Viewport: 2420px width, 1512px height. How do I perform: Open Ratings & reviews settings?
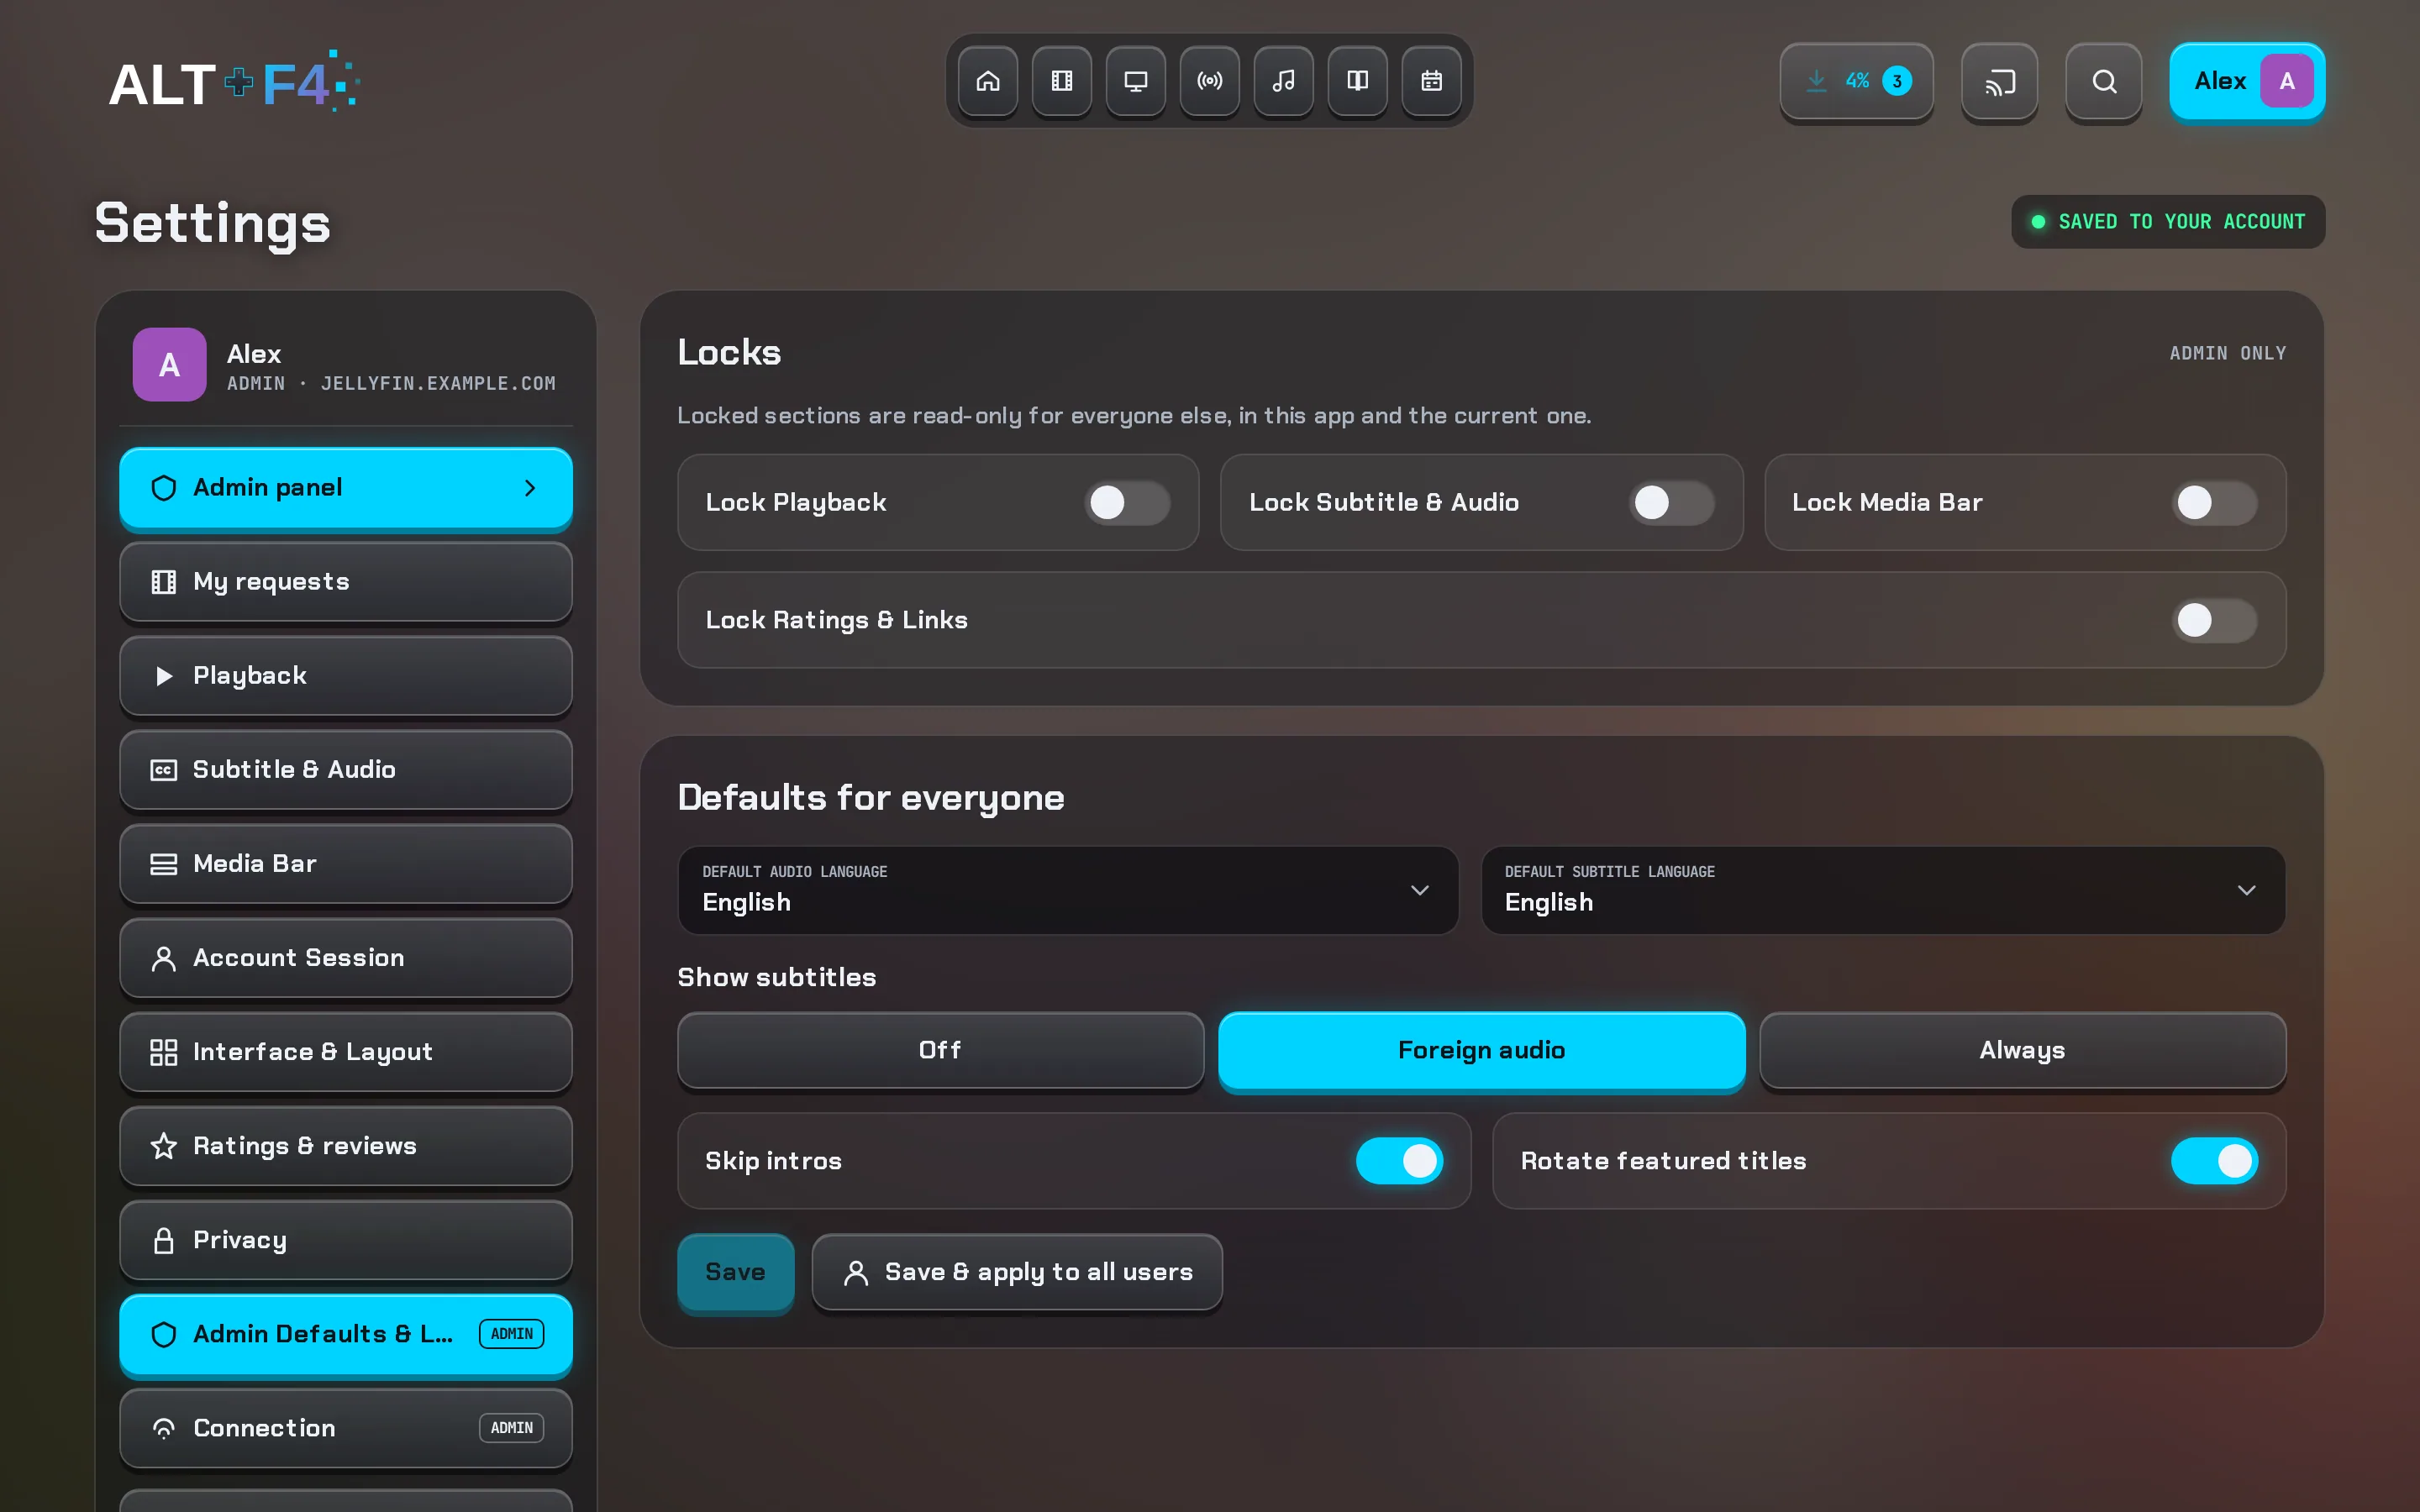[346, 1145]
